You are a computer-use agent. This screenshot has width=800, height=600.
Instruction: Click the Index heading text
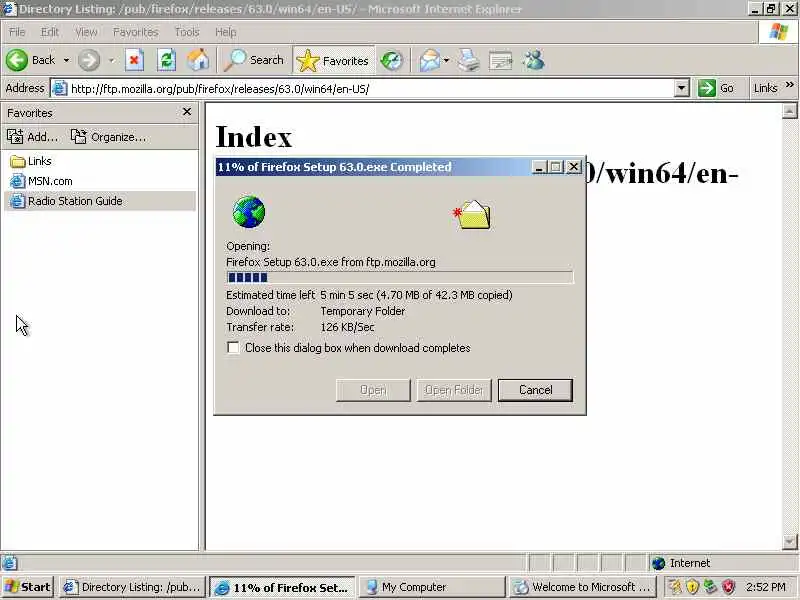click(254, 137)
